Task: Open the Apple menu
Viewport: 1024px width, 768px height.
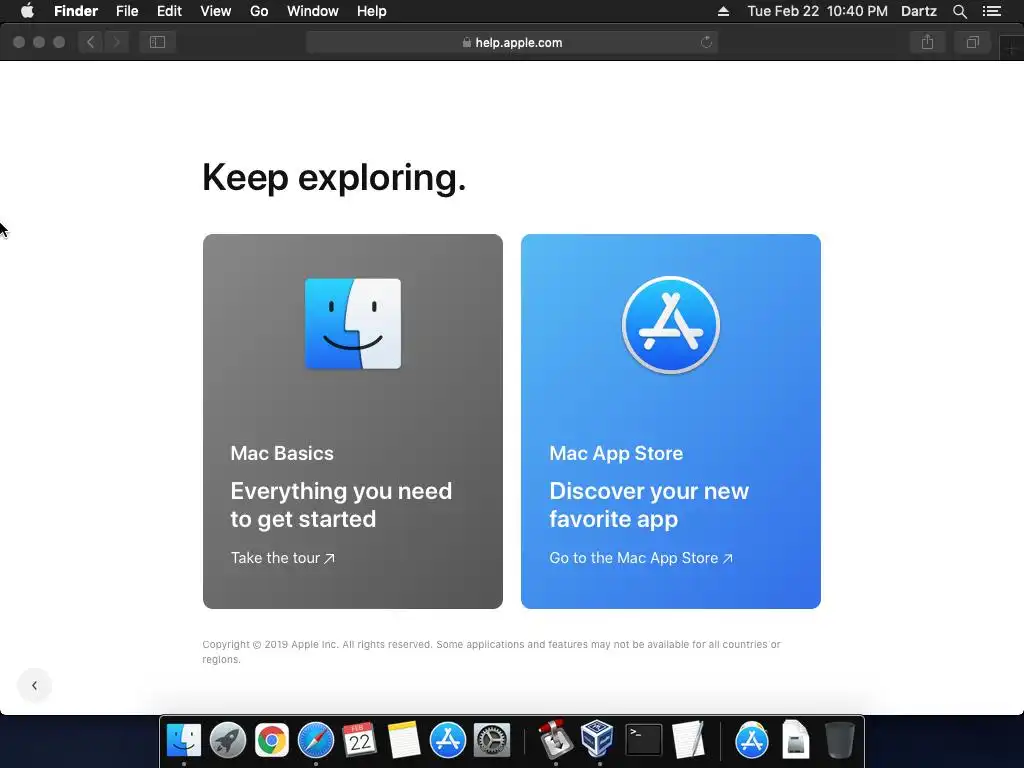Action: click(27, 11)
